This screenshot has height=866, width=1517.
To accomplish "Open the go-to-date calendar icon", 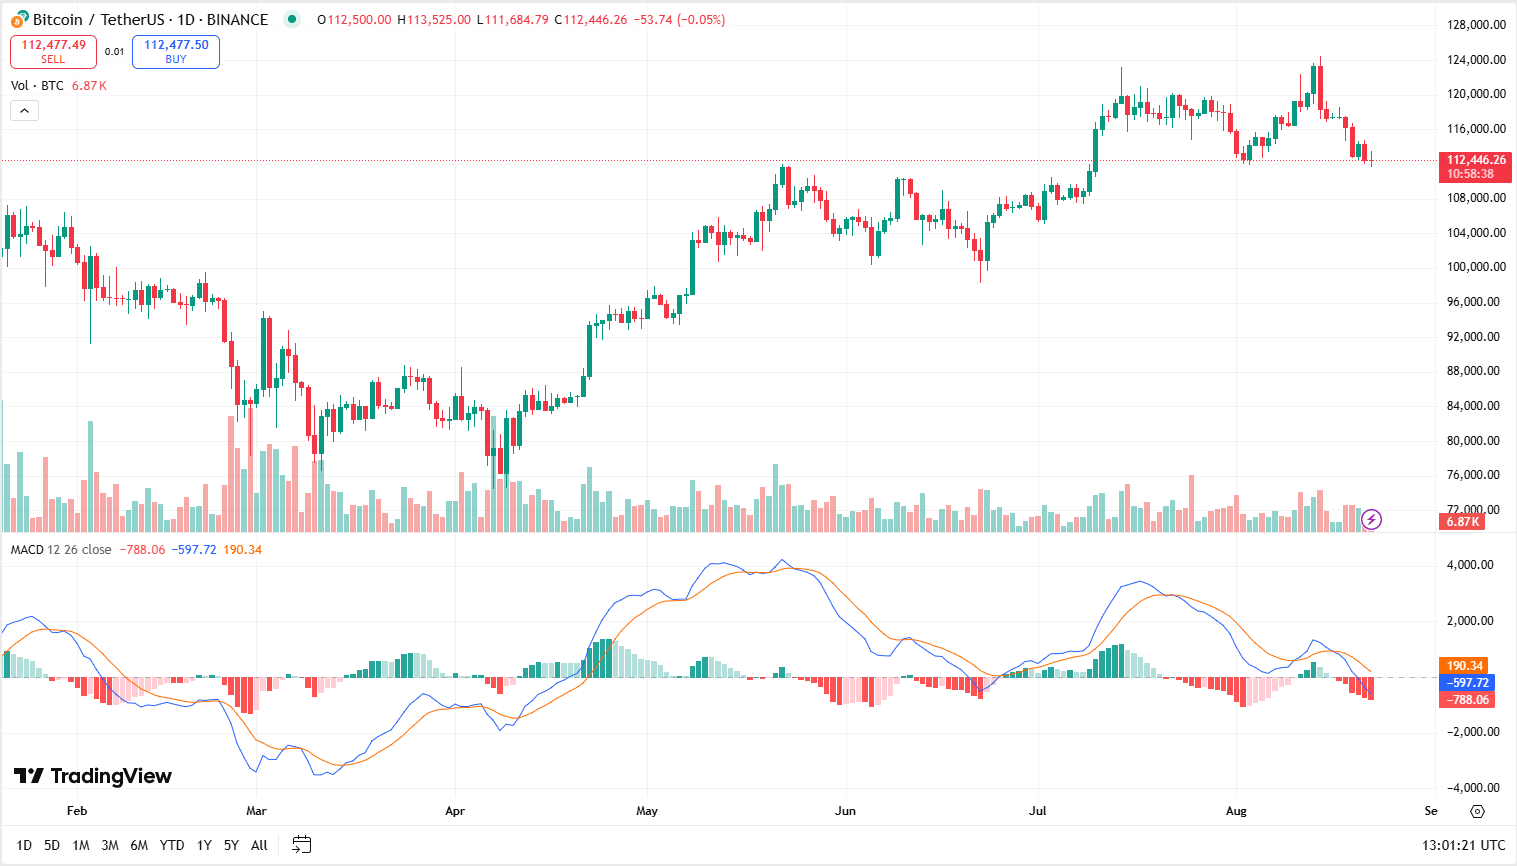I will coord(301,845).
